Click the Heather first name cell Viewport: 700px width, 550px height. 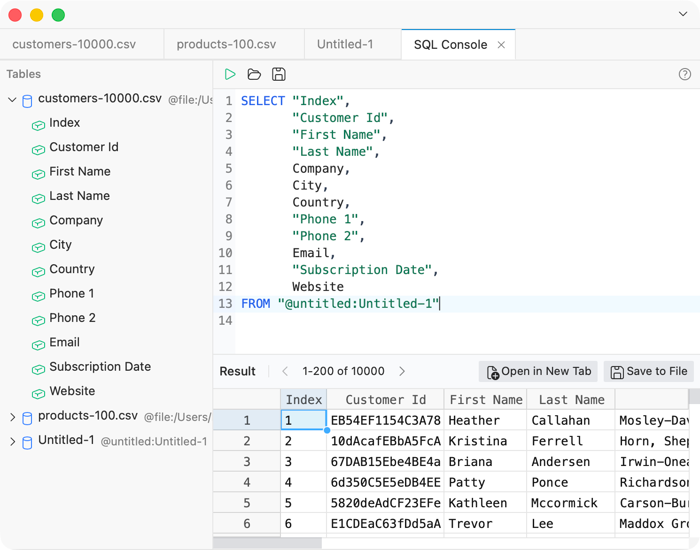[486, 420]
